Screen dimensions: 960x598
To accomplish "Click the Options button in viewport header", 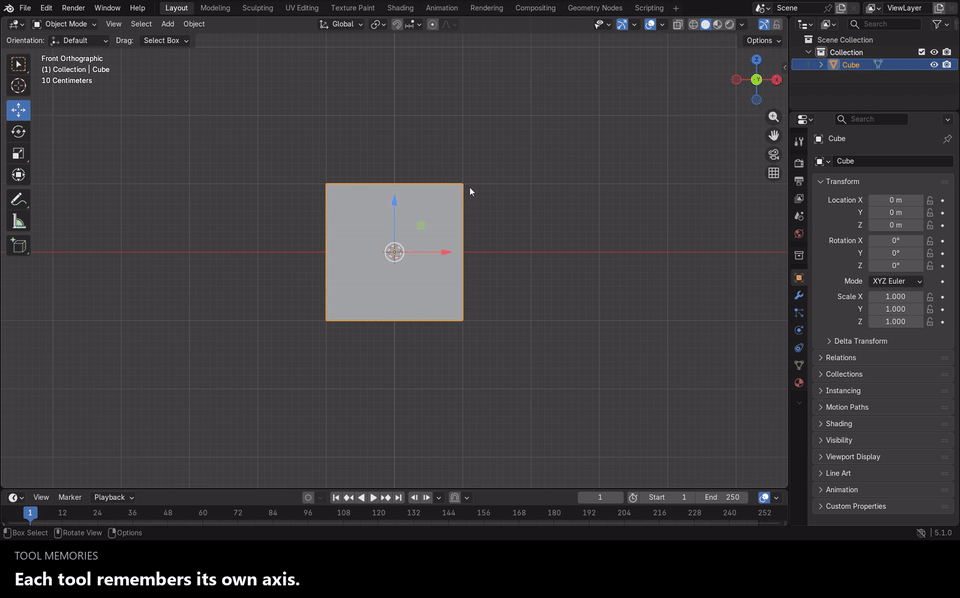I will click(762, 40).
